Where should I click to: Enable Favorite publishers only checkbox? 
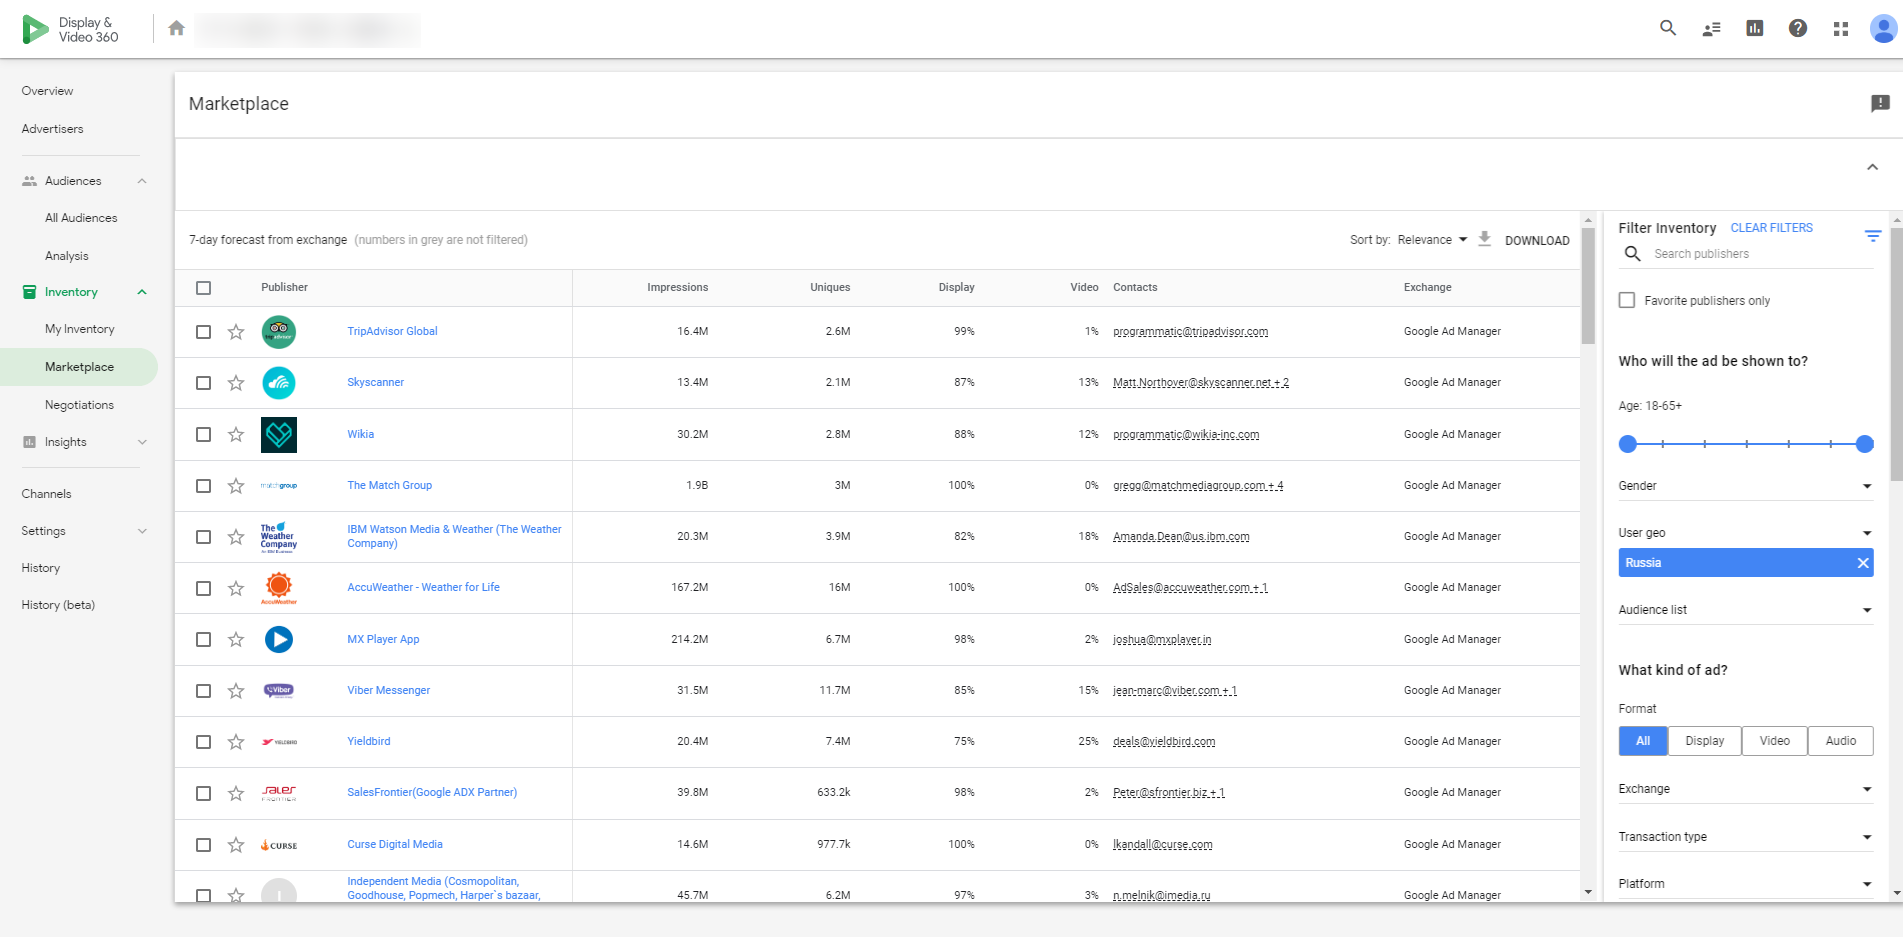[1627, 300]
